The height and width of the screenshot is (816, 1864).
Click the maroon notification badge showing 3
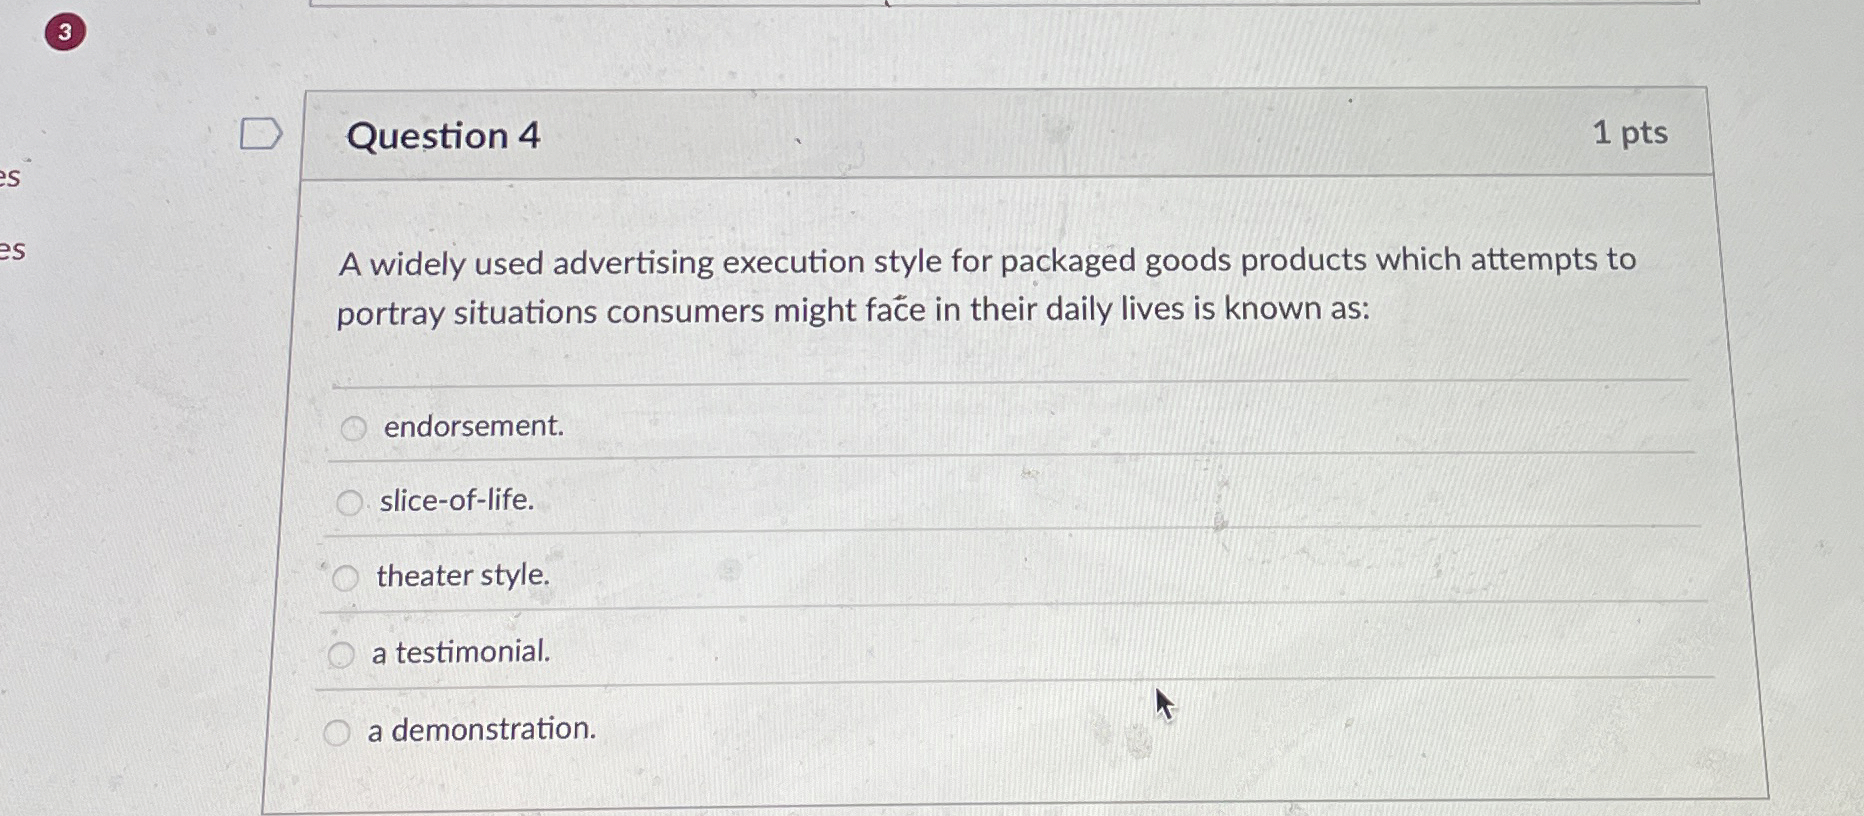pos(65,30)
